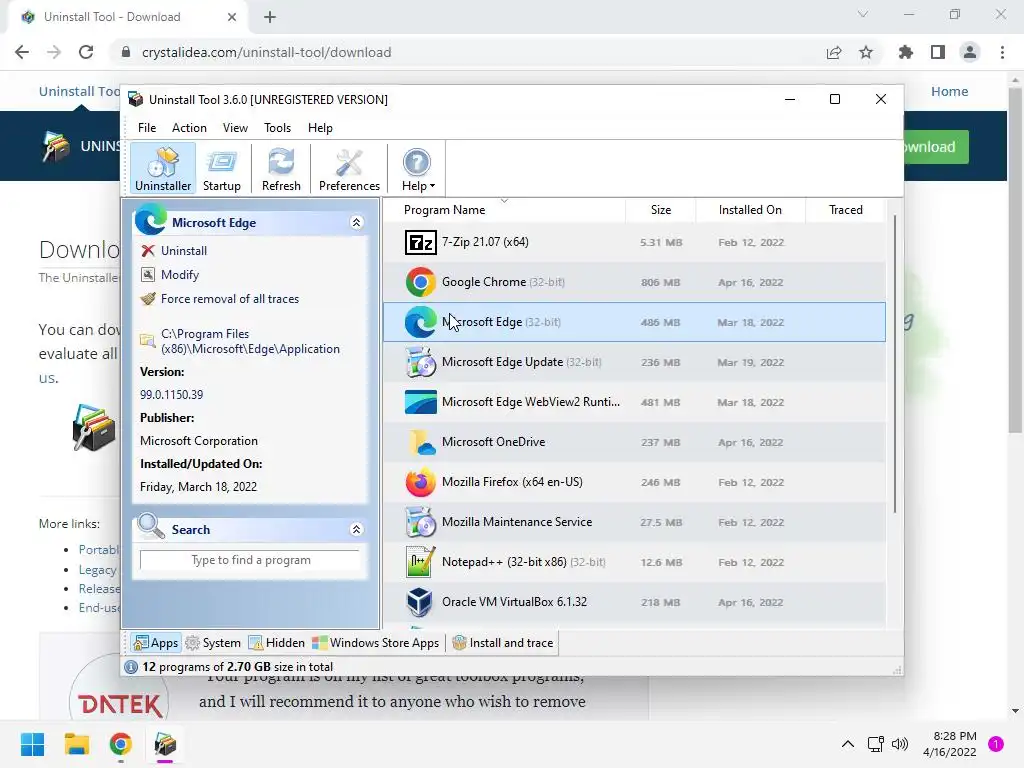1024x768 pixels.
Task: Select the Mozilla Firefox icon in the list
Action: click(x=420, y=482)
